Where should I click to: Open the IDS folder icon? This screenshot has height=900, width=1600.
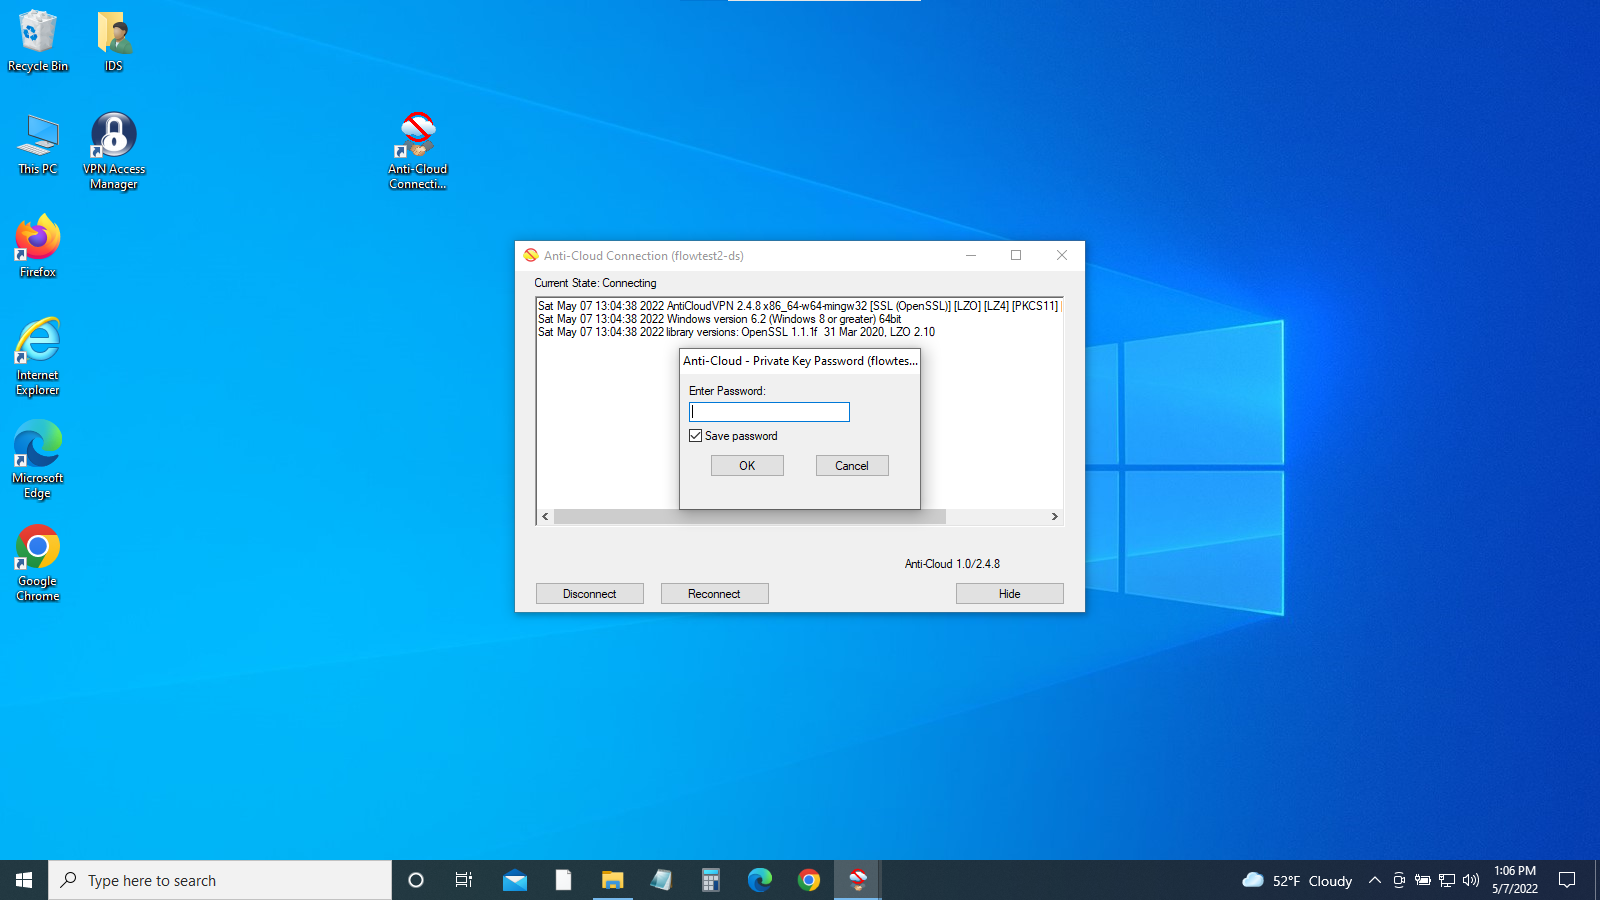pos(114,41)
